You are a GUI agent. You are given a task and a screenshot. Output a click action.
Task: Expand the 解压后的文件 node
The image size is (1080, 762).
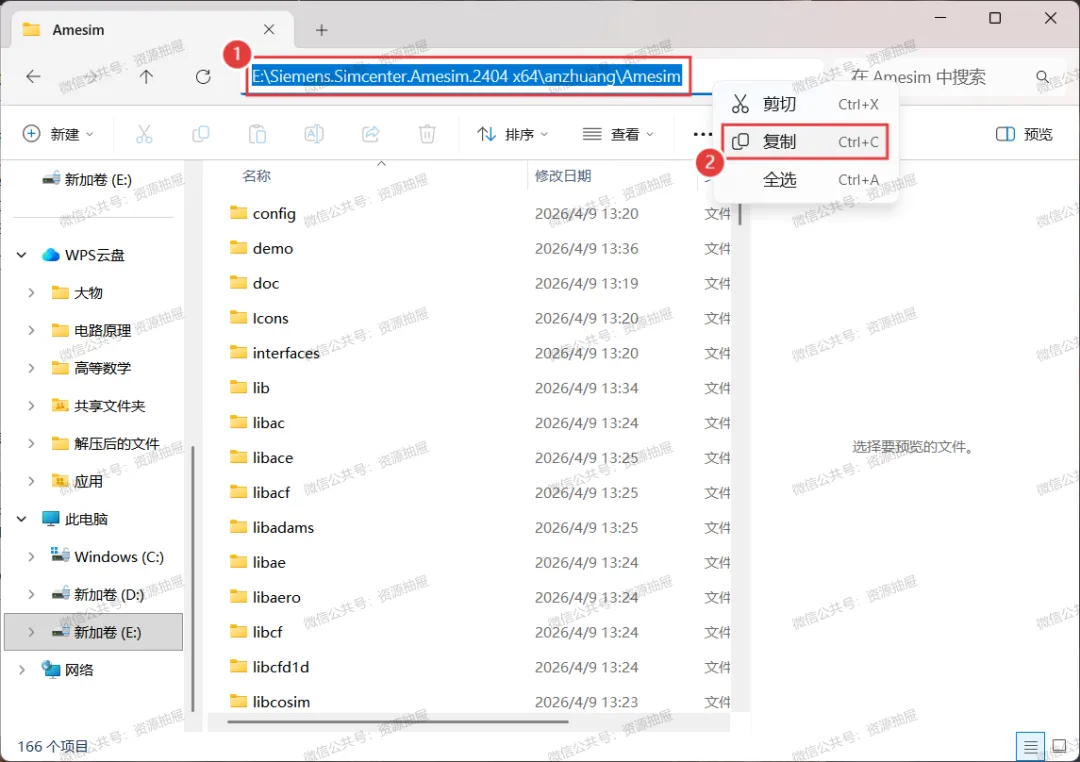pos(31,444)
